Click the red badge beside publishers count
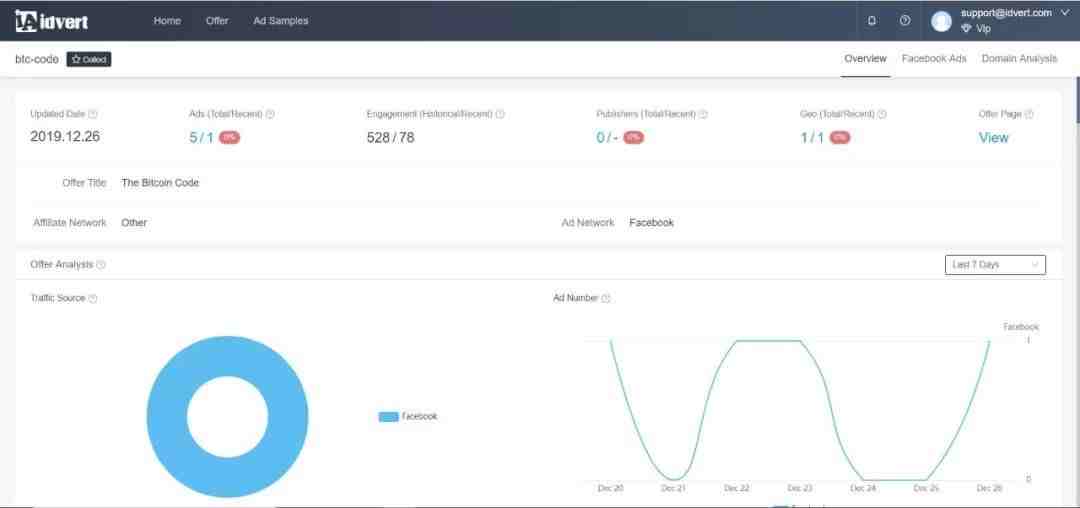This screenshot has height=508, width=1080. [x=634, y=138]
